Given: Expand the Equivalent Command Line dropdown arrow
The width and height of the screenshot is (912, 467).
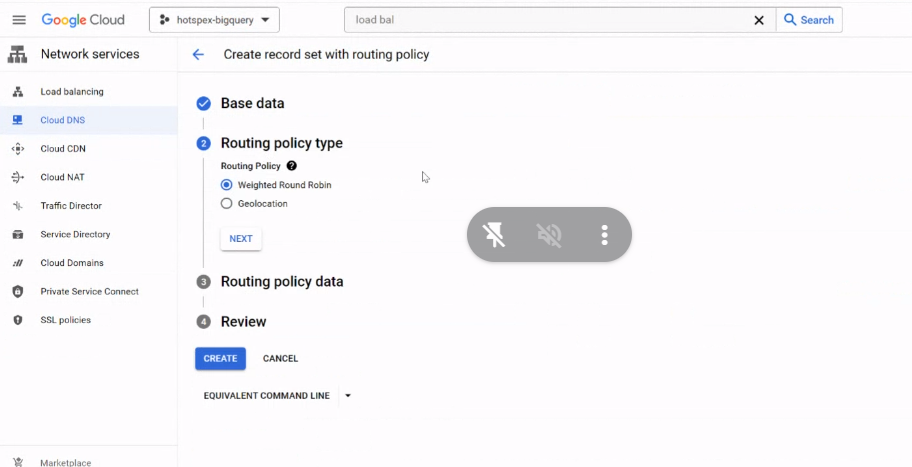Looking at the screenshot, I should pyautogui.click(x=348, y=395).
